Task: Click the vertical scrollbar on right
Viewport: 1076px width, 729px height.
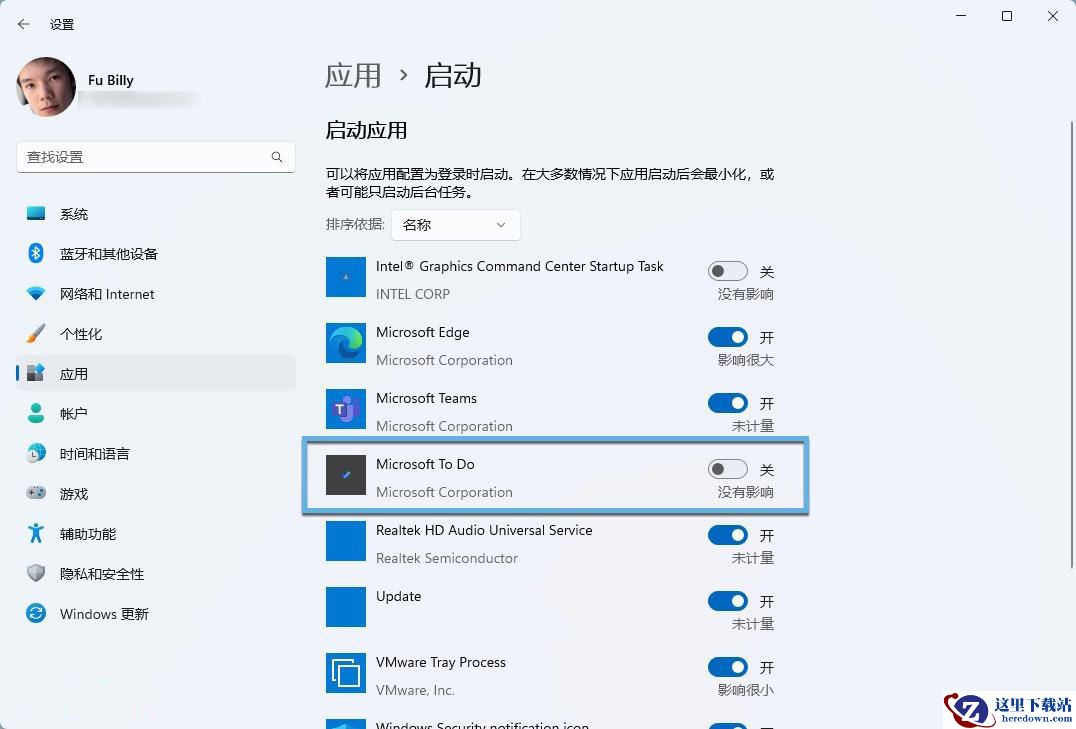Action: tap(1072, 345)
